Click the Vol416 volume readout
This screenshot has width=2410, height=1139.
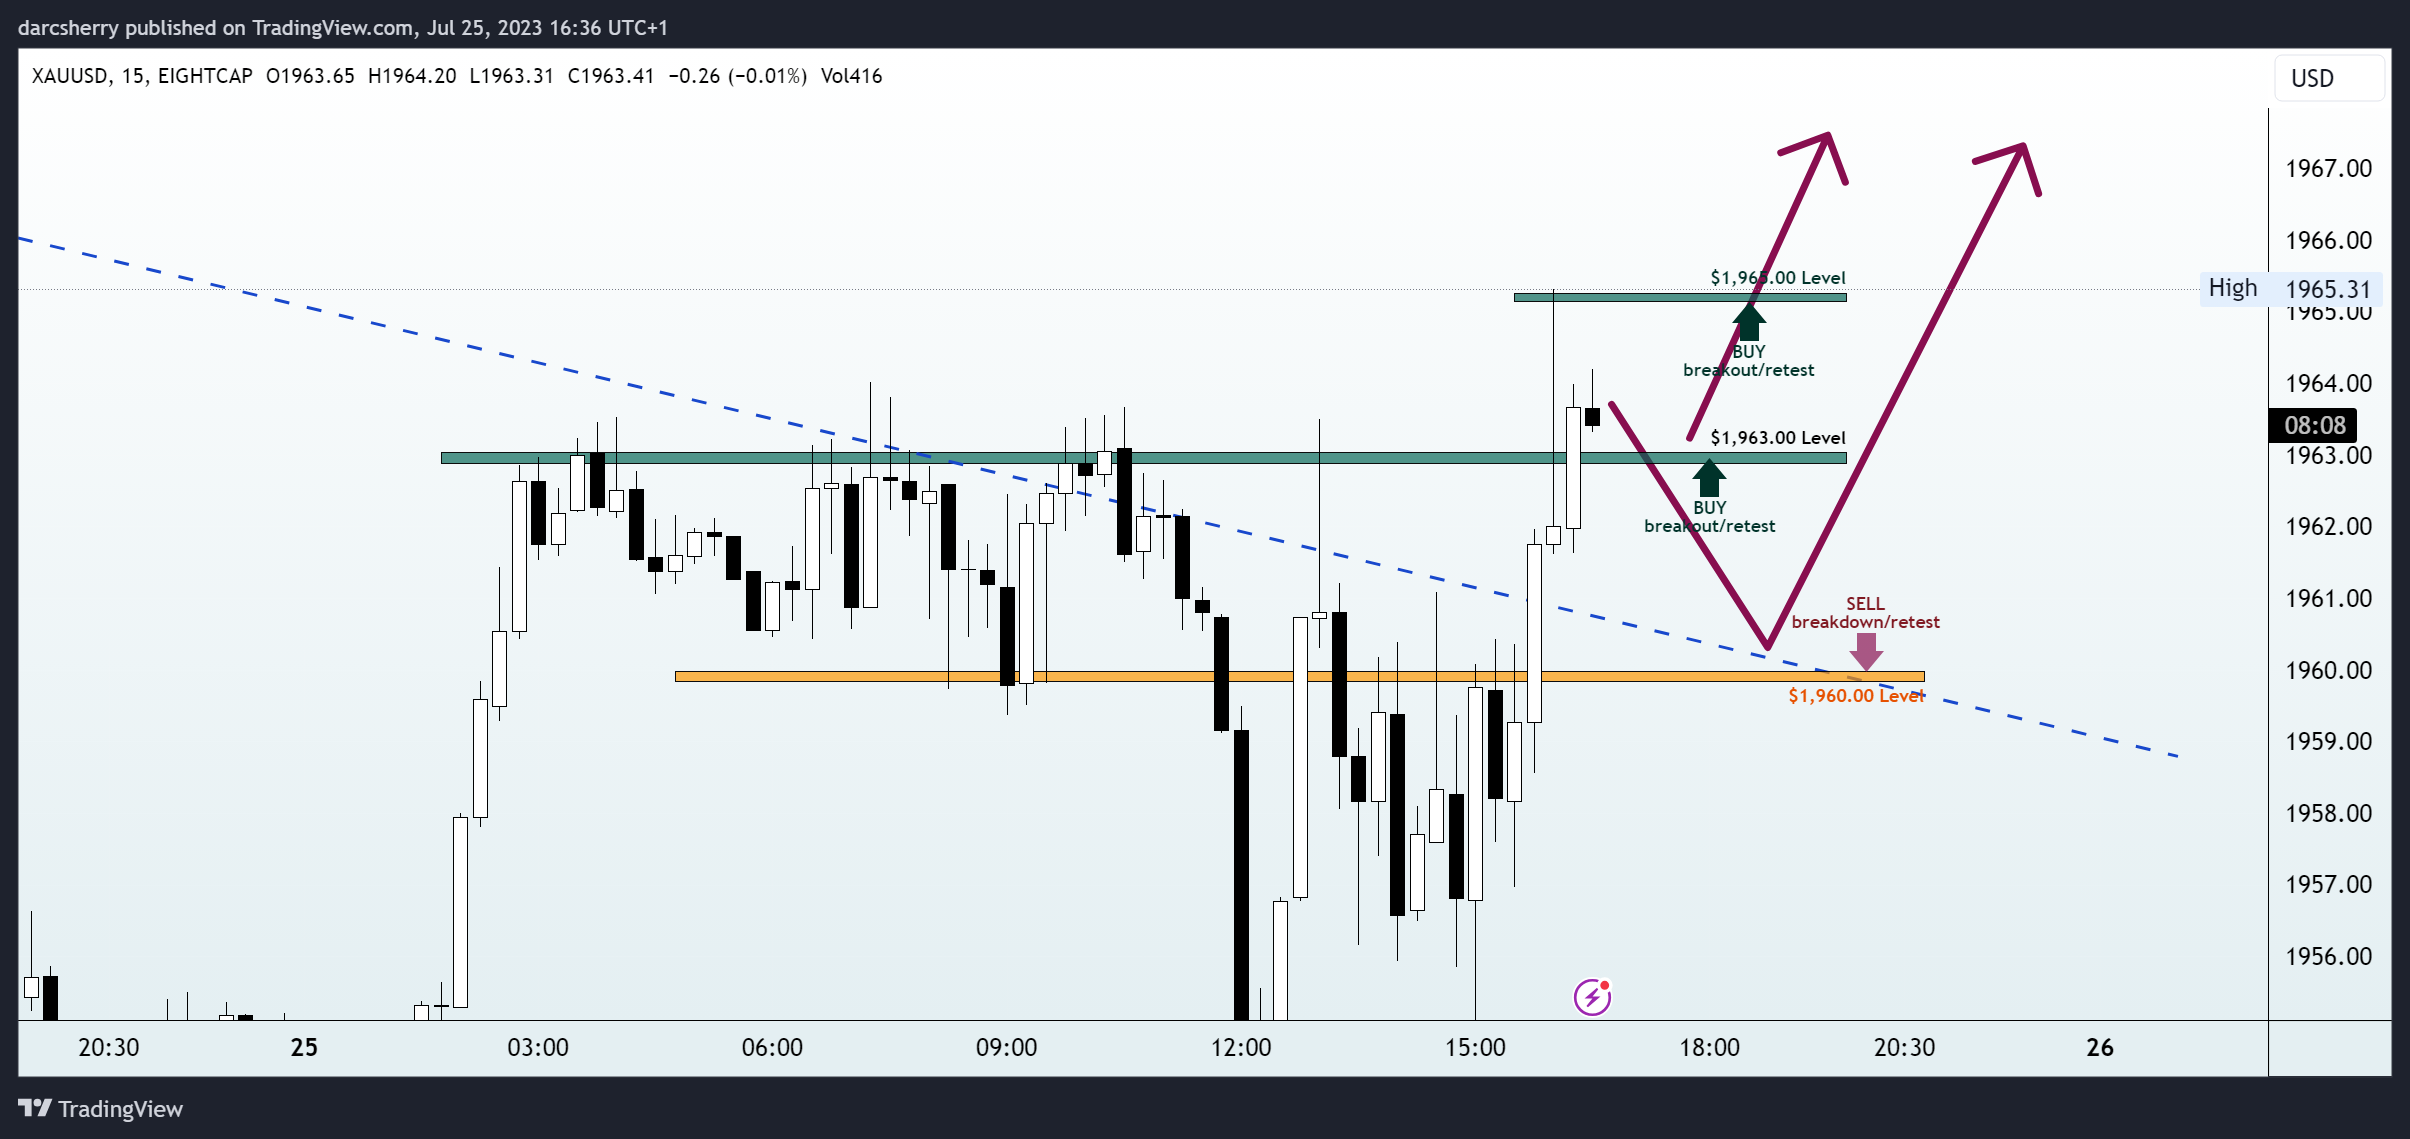coord(851,76)
